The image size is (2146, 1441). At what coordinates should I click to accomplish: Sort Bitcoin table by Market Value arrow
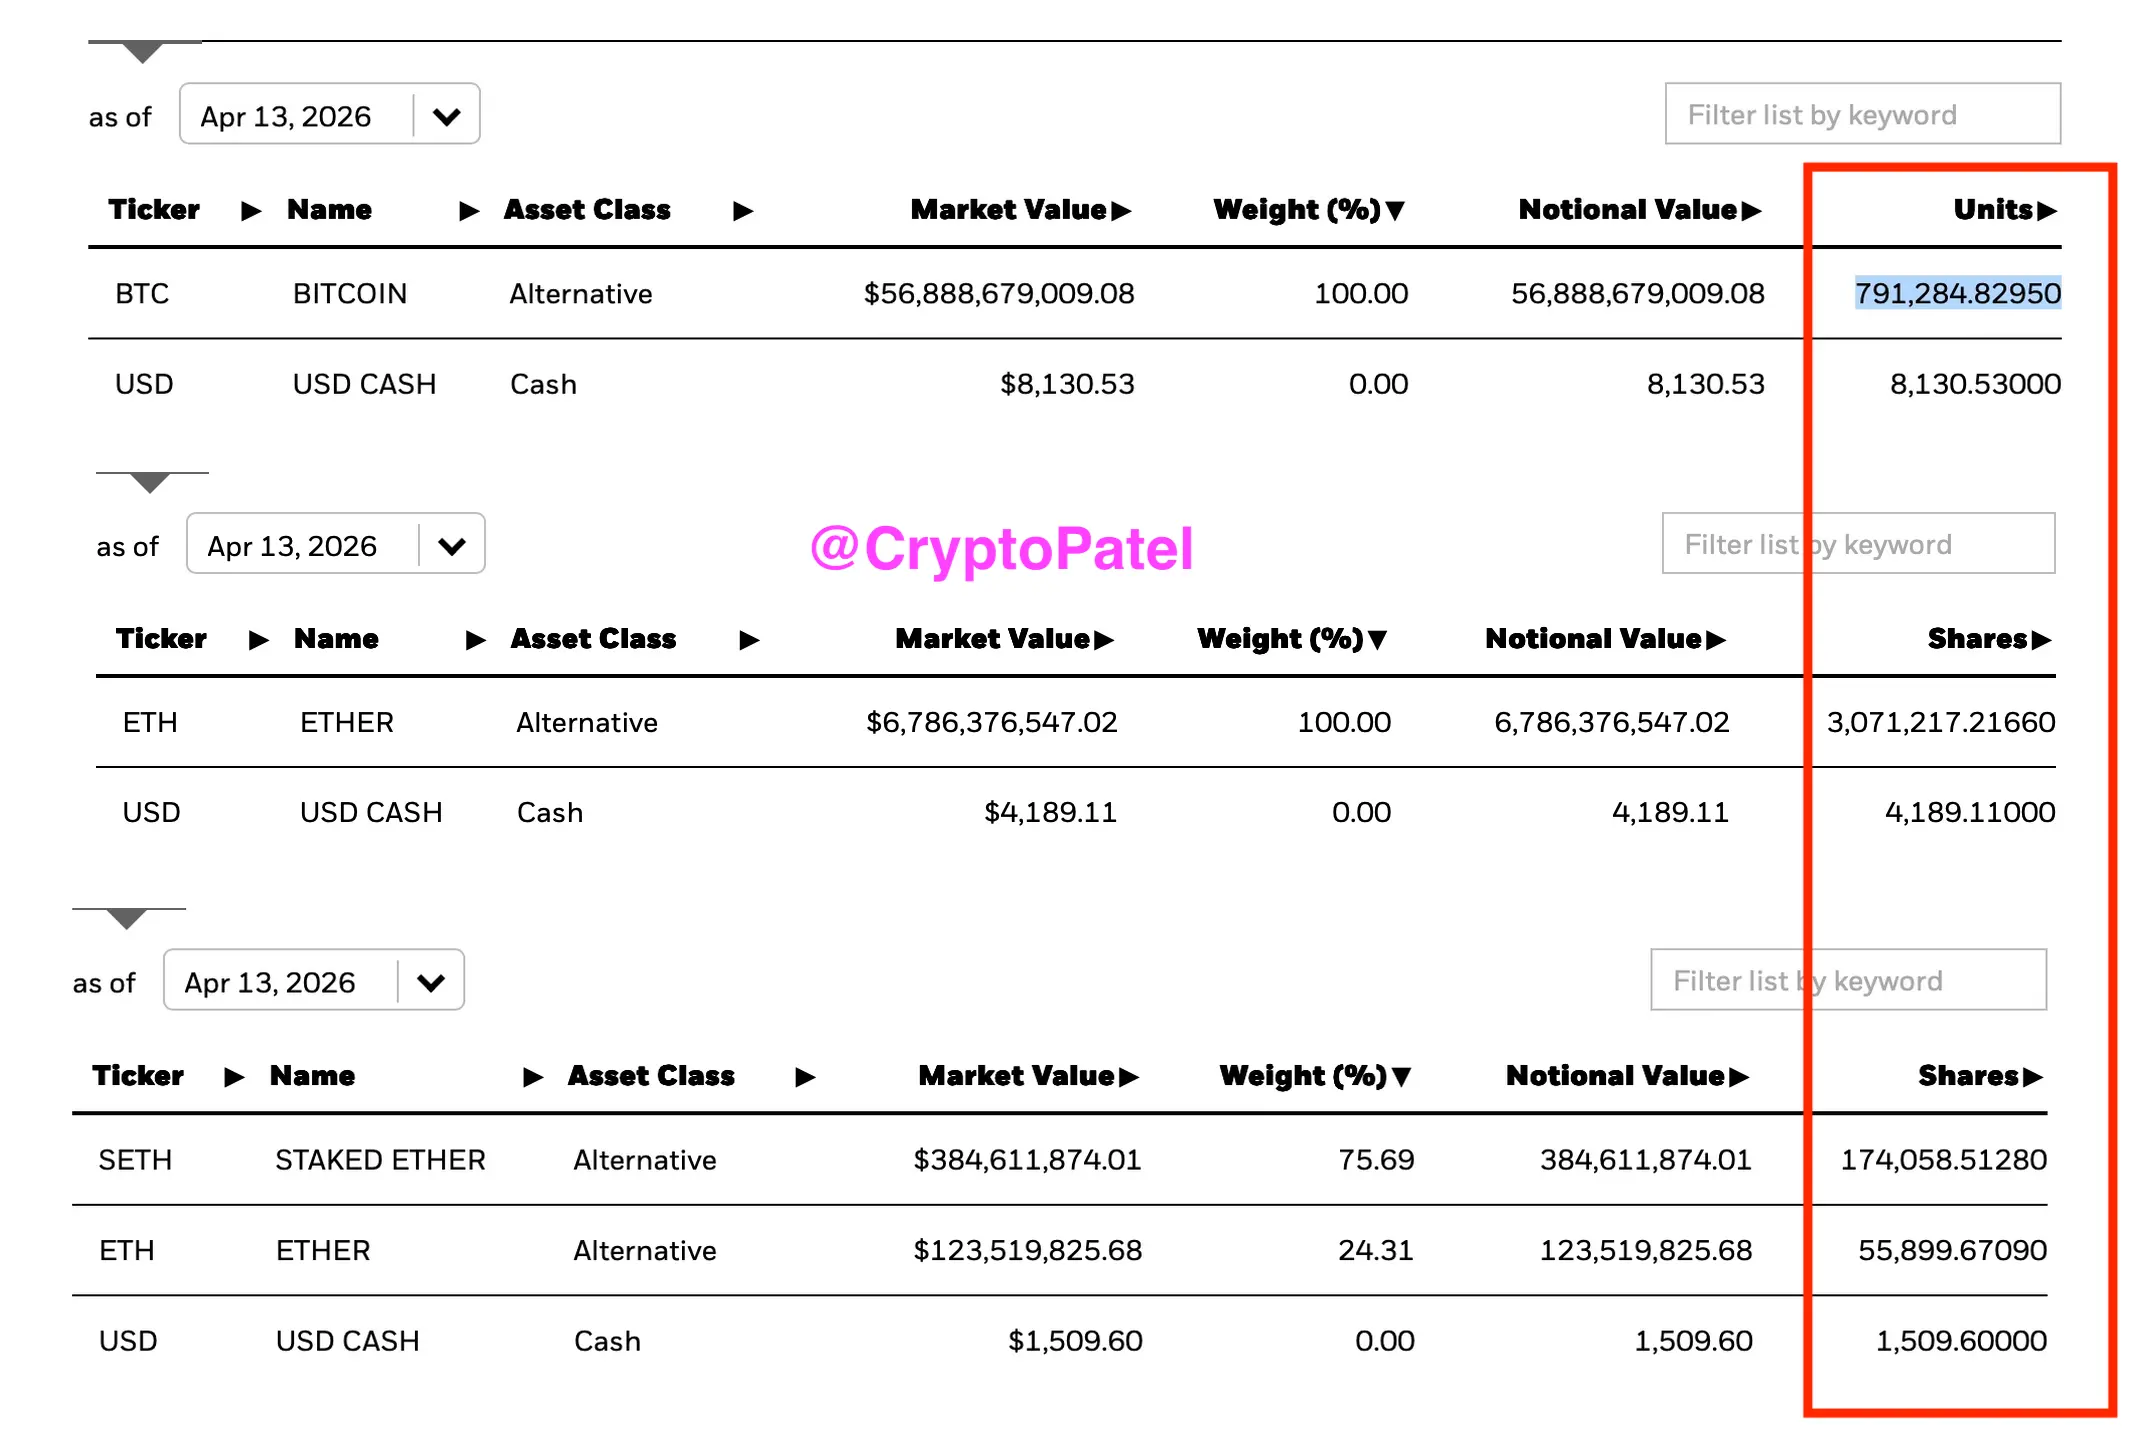pos(1121,211)
